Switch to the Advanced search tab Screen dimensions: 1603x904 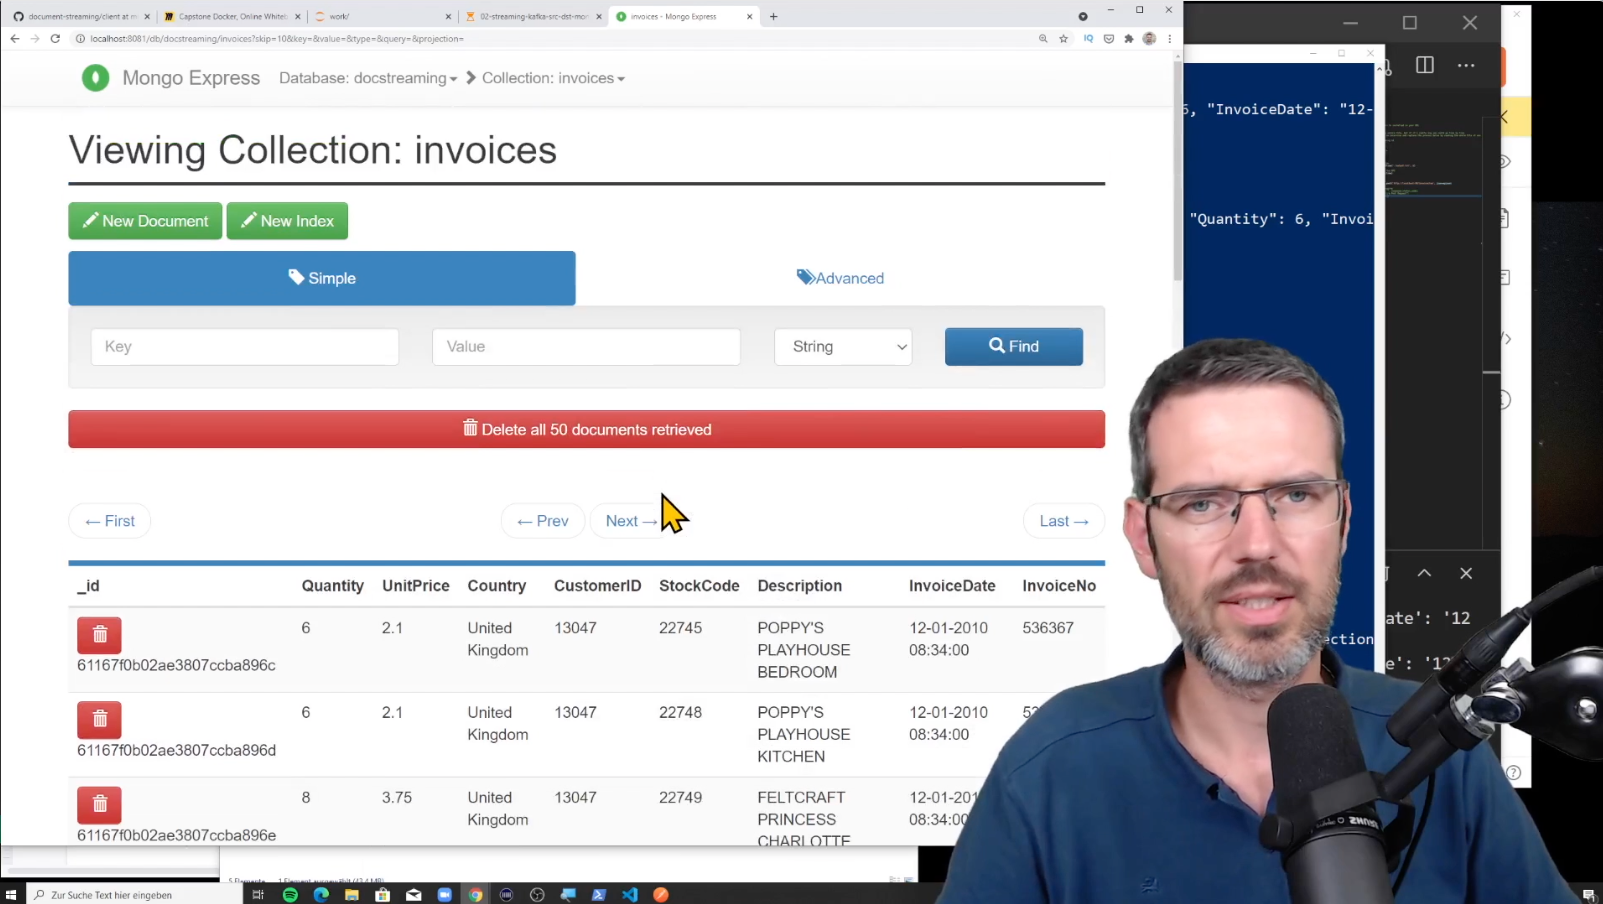click(x=840, y=278)
